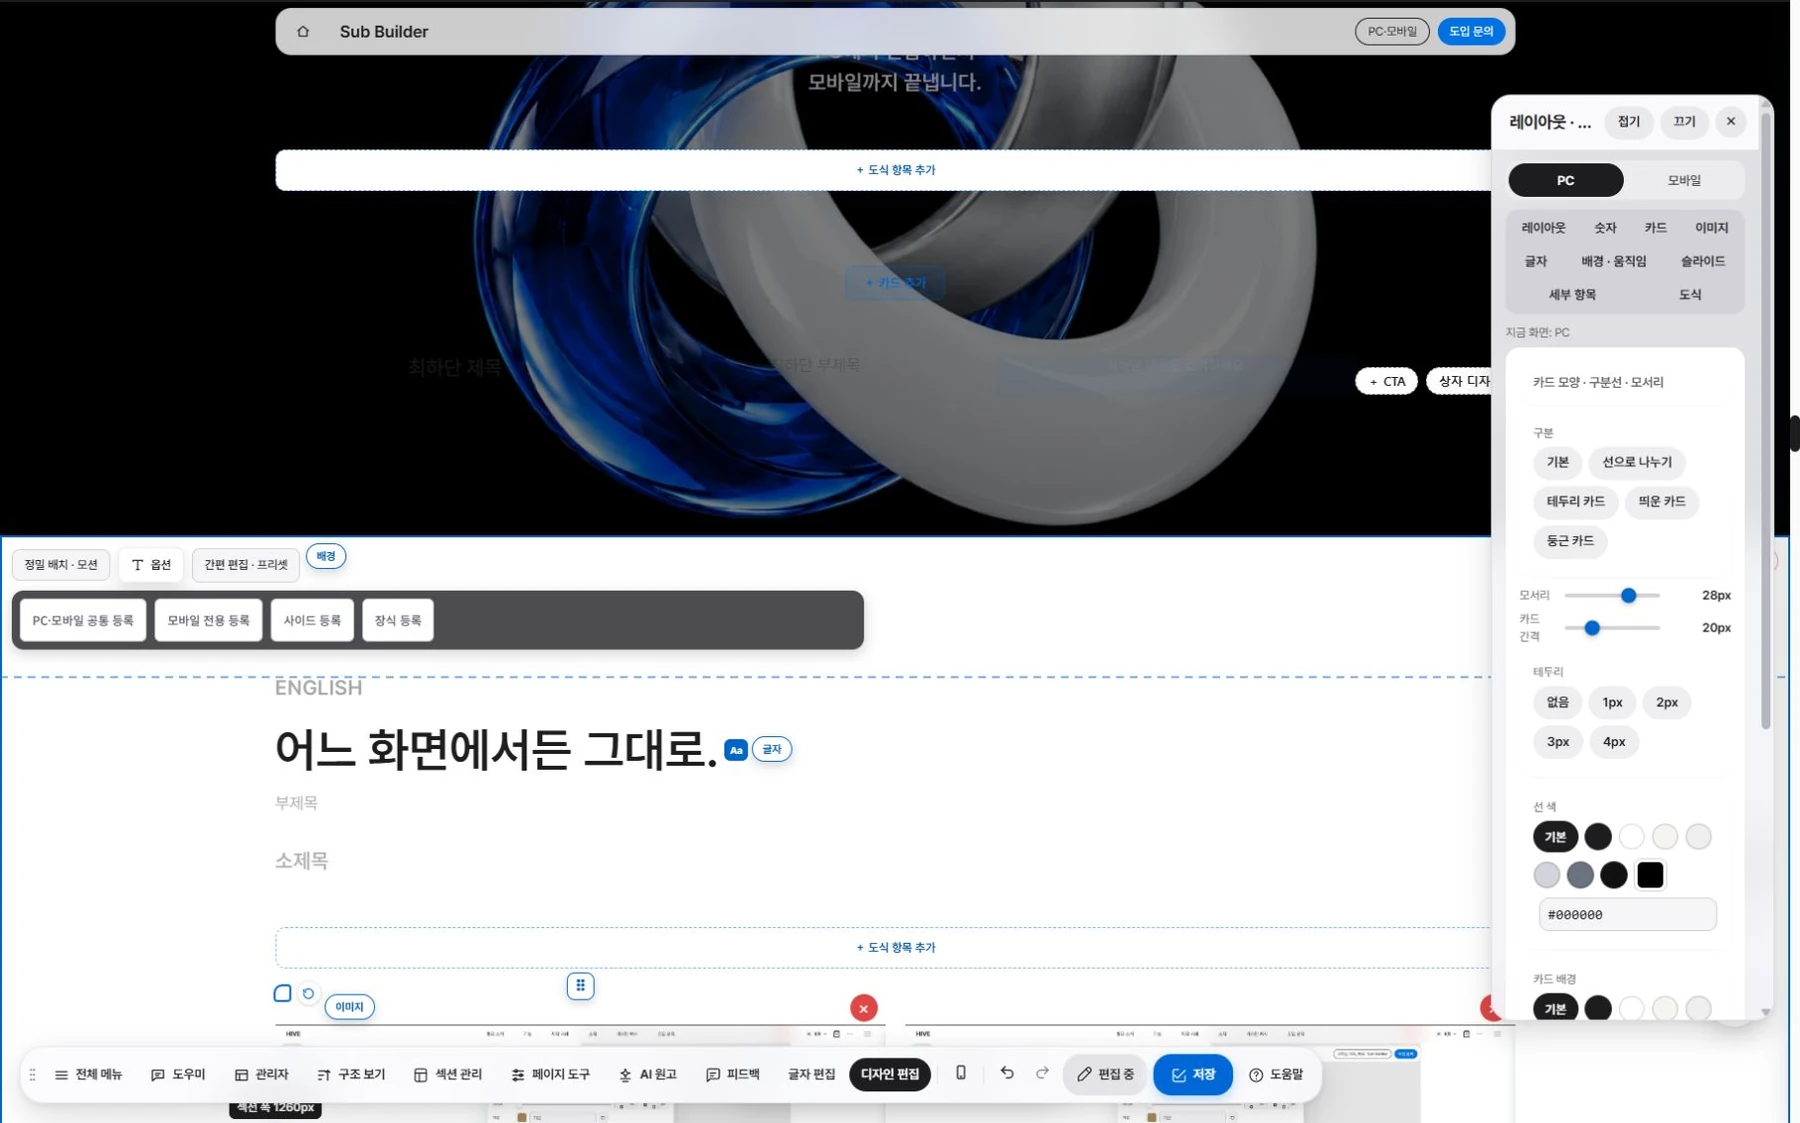Screen dimensions: 1800x1123
Task: Open 도움말 in the bottom toolbar
Action: 1276,1074
